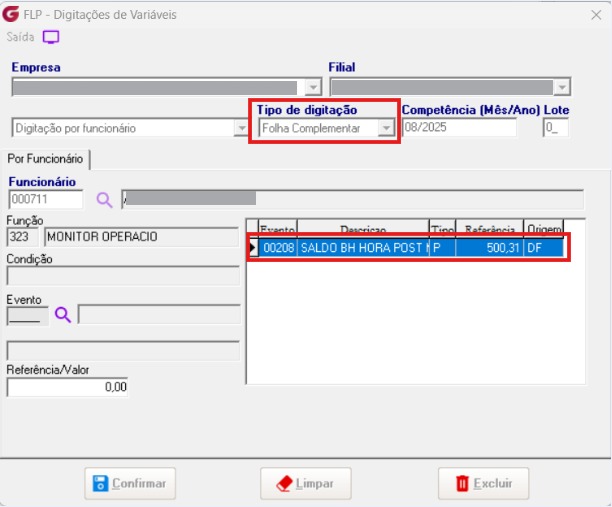Click the MONITOR OPERACIO function field
Viewport: 612px width, 507px height.
pyautogui.click(x=142, y=237)
